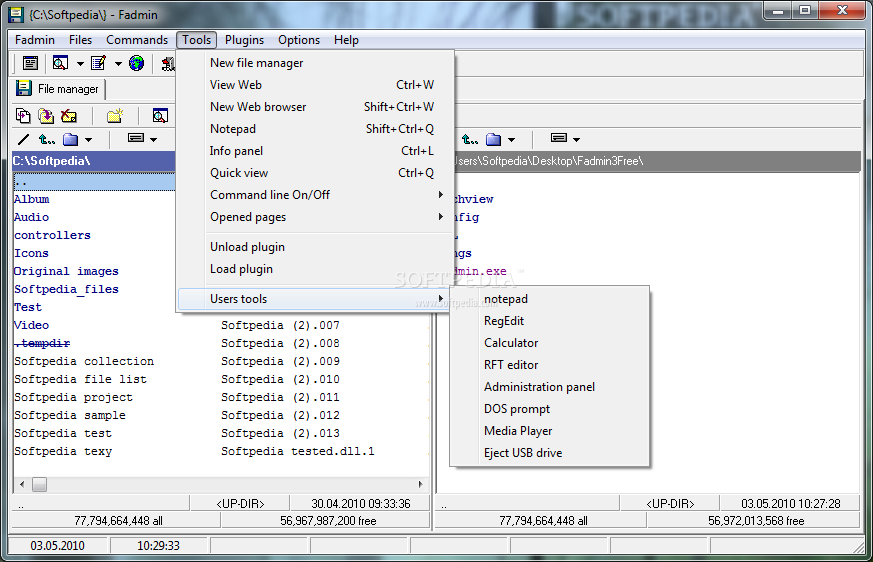
Task: Select the Softpedia_files folder in the left panel
Action: pos(66,289)
